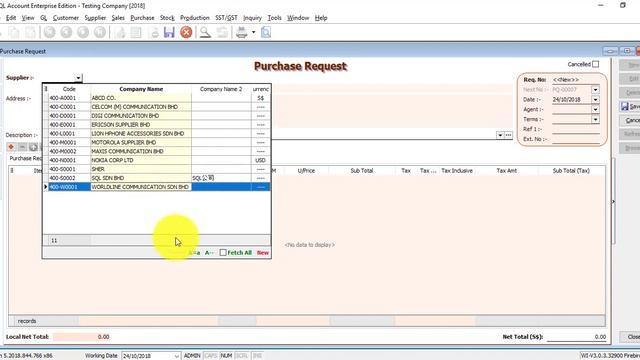Open the Terms dropdown
The height and width of the screenshot is (360, 640).
point(596,119)
